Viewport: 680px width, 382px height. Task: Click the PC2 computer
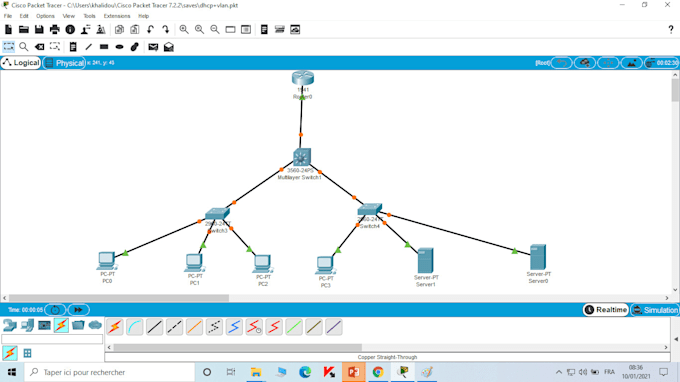tap(262, 264)
